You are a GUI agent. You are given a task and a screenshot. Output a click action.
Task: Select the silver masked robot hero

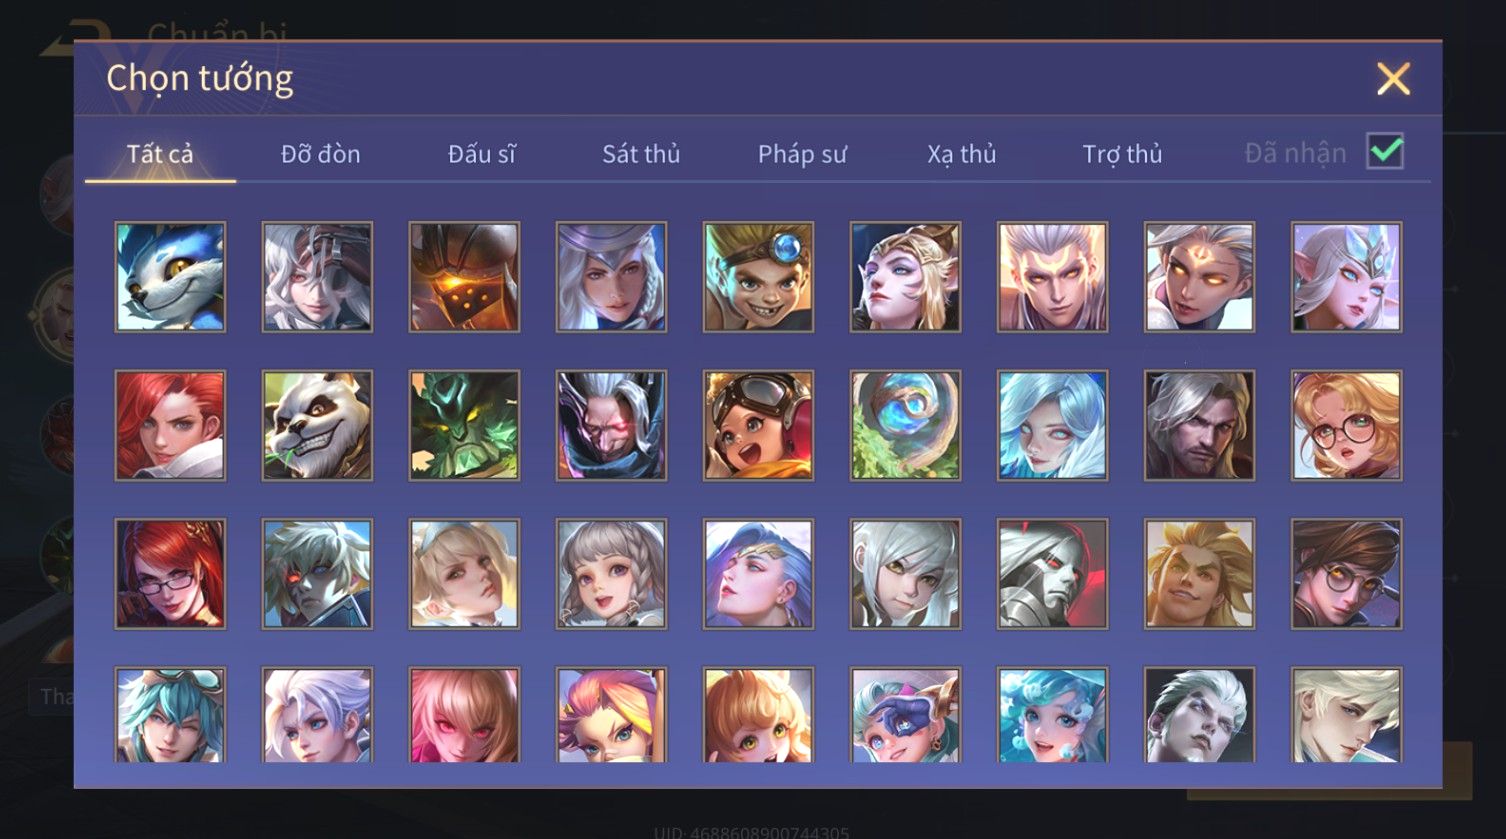(x=1052, y=574)
